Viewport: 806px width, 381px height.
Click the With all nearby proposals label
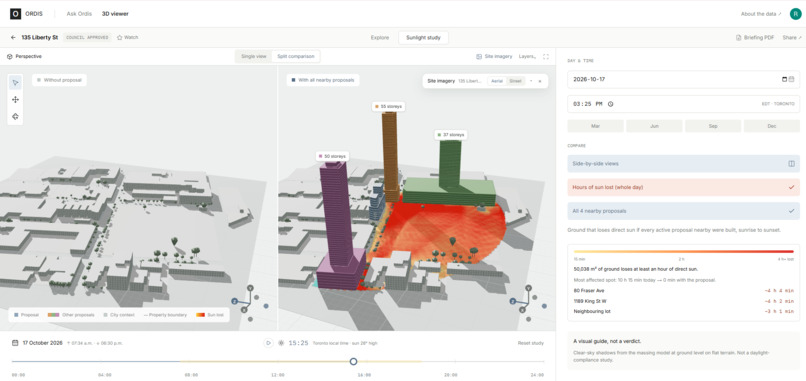(x=323, y=80)
